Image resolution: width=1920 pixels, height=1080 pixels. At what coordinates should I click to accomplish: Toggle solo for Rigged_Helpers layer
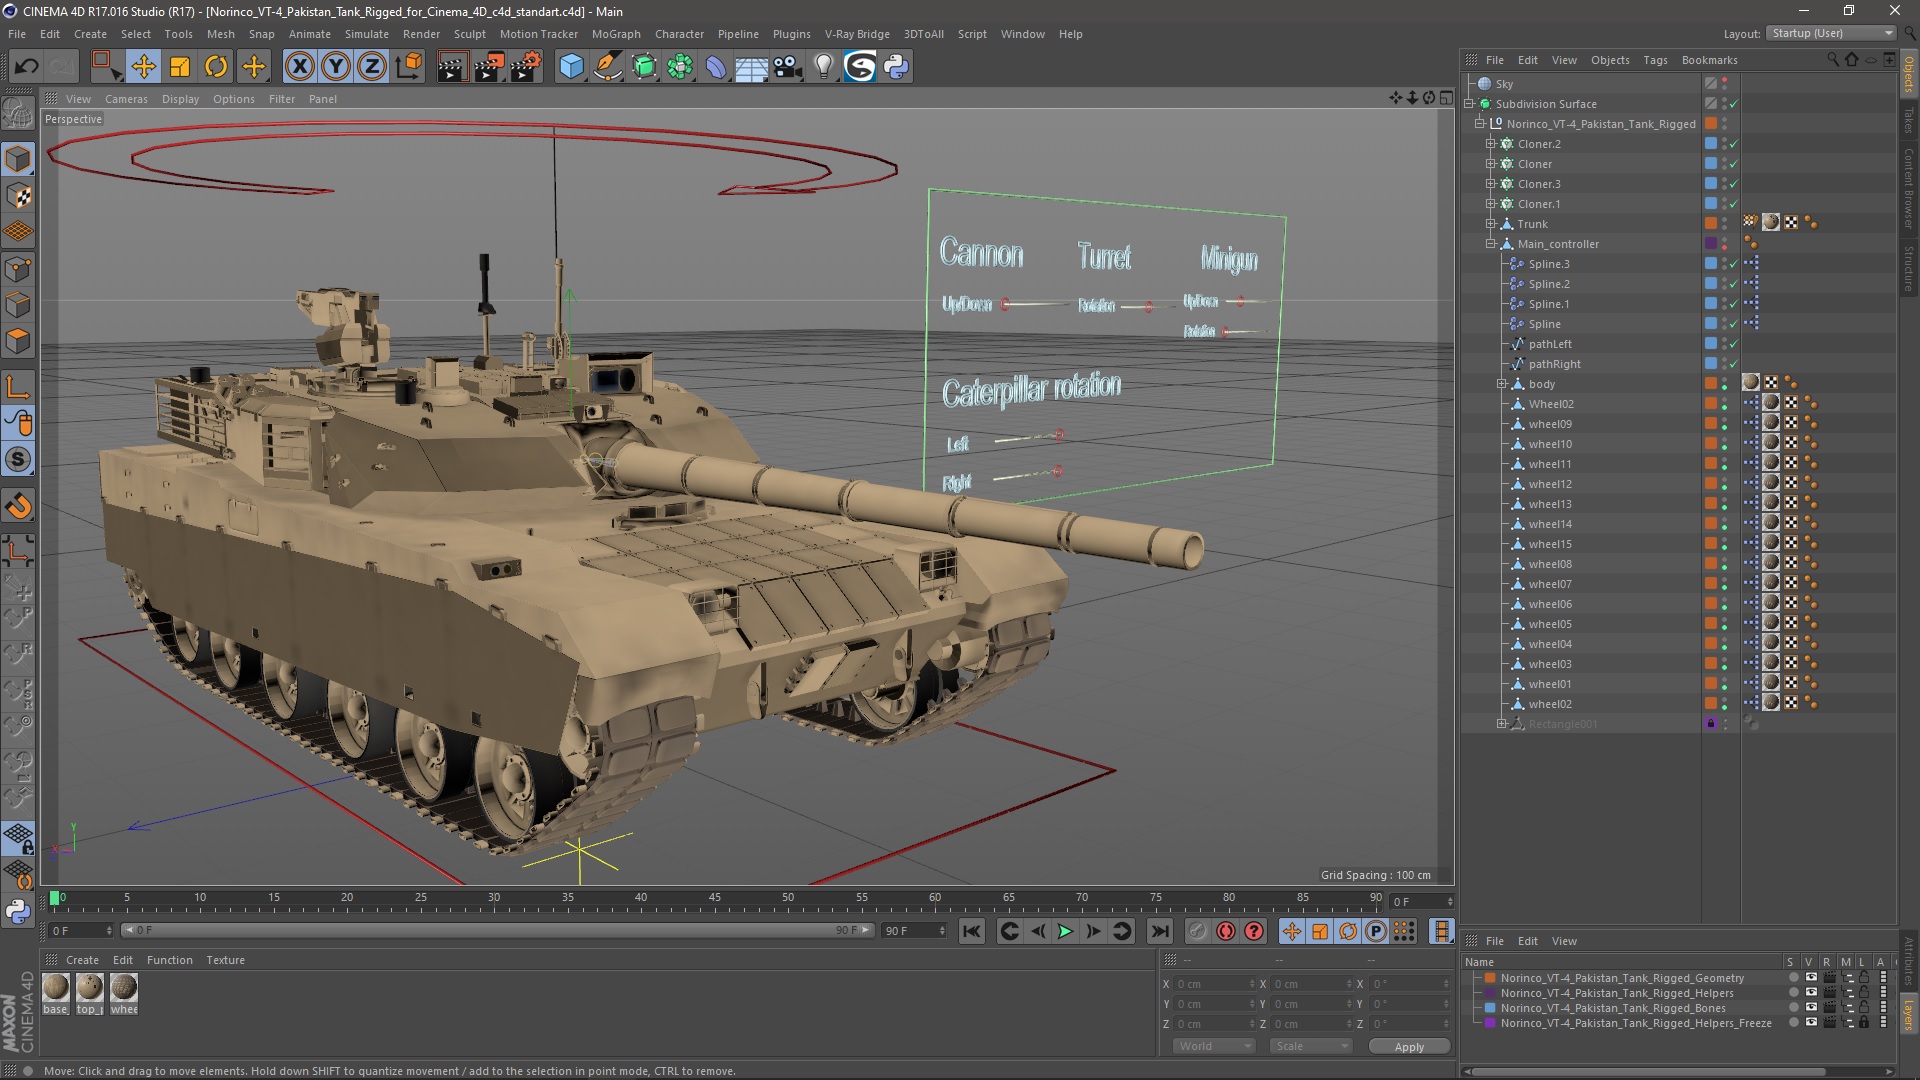click(1793, 993)
